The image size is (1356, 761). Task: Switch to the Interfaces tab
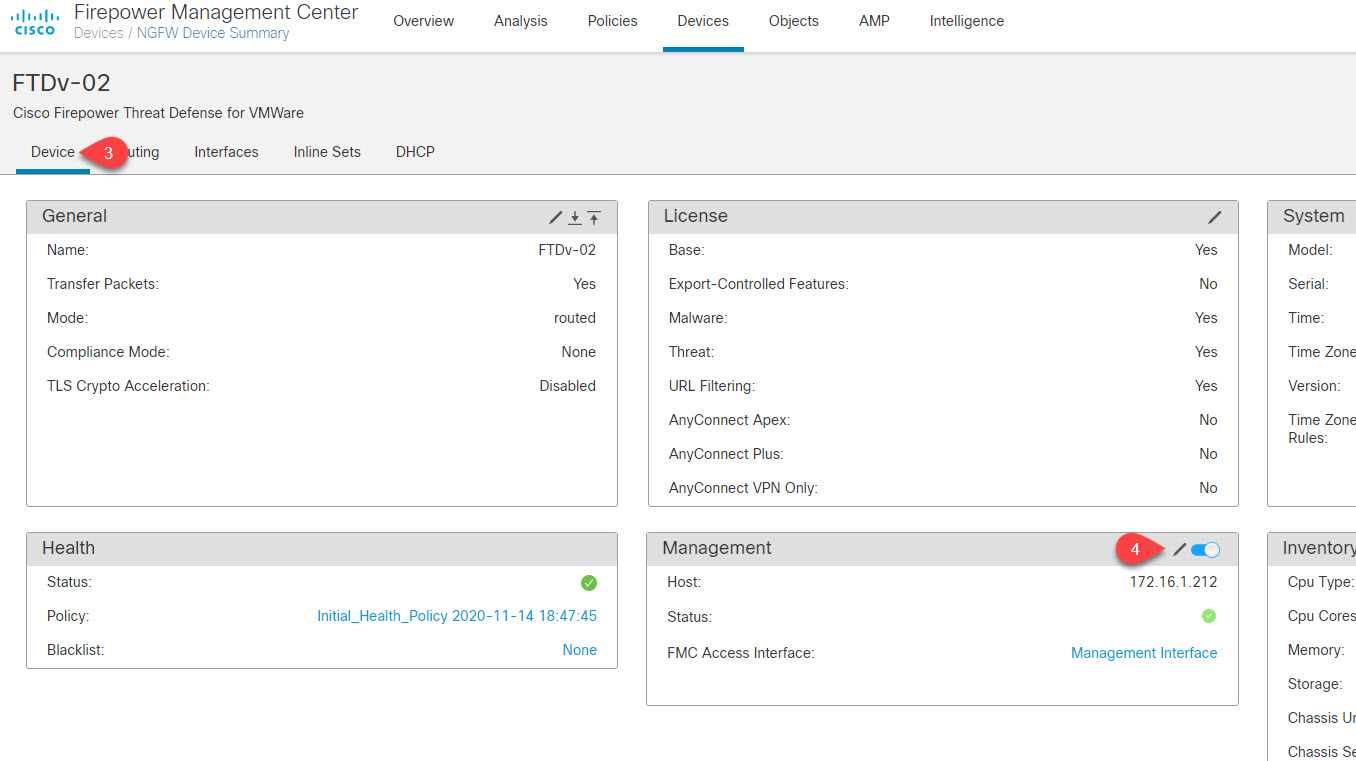(226, 151)
